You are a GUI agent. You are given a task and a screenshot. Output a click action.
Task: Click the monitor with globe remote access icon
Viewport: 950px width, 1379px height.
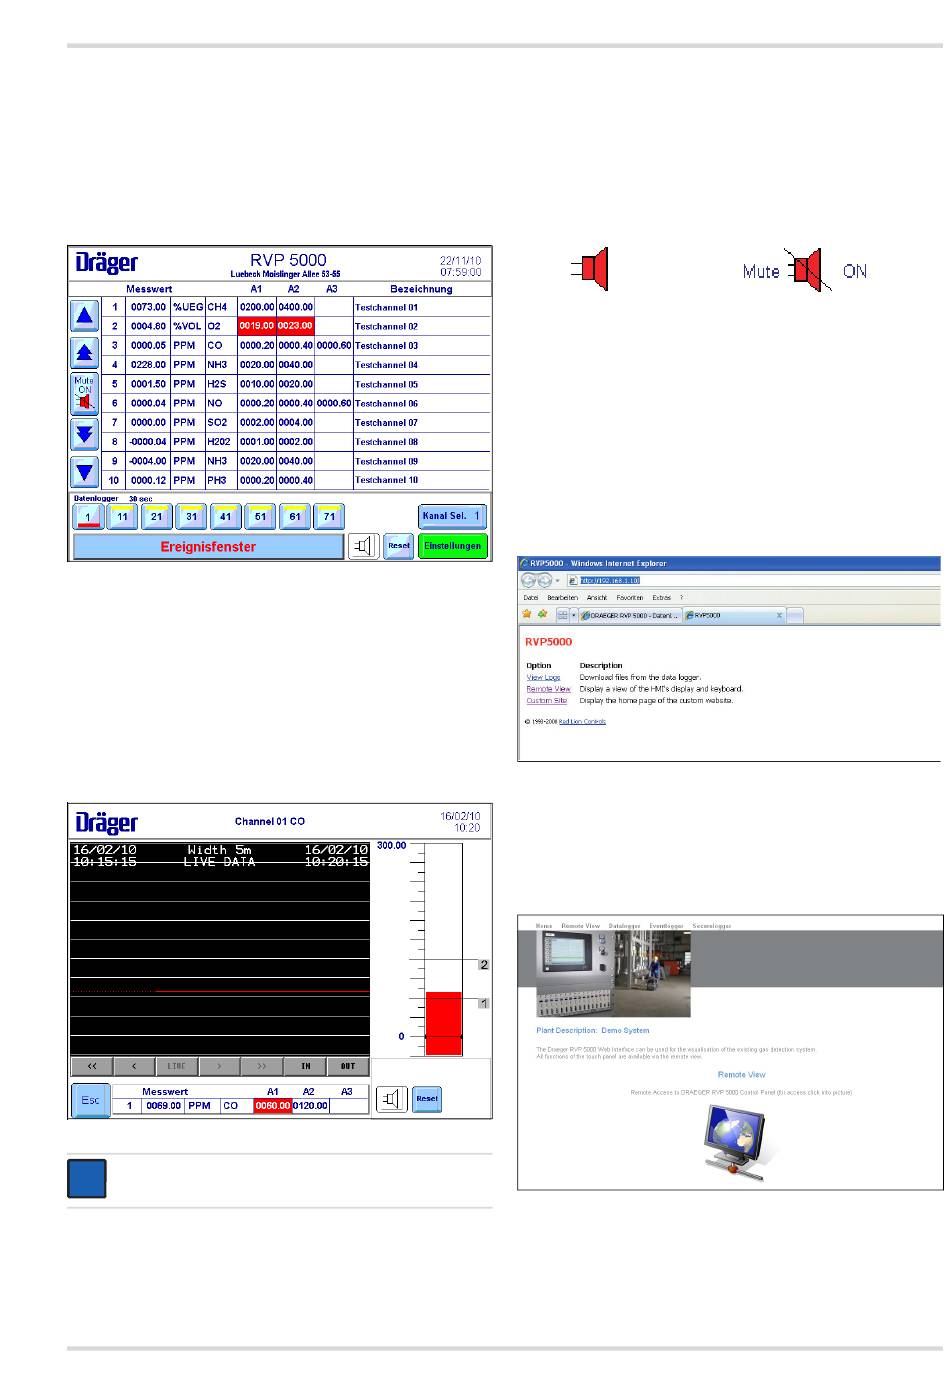pos(737,1143)
